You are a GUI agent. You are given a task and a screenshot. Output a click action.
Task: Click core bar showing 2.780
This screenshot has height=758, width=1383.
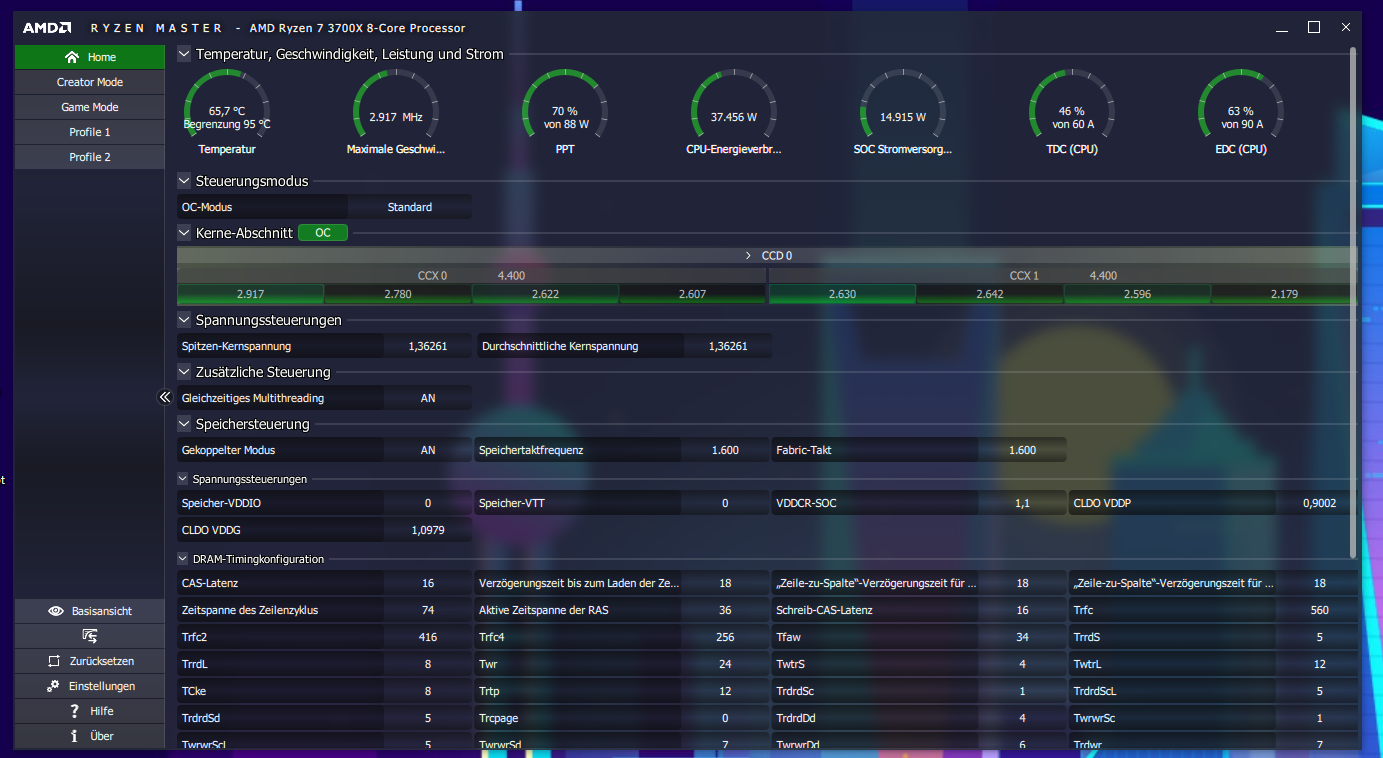point(398,294)
